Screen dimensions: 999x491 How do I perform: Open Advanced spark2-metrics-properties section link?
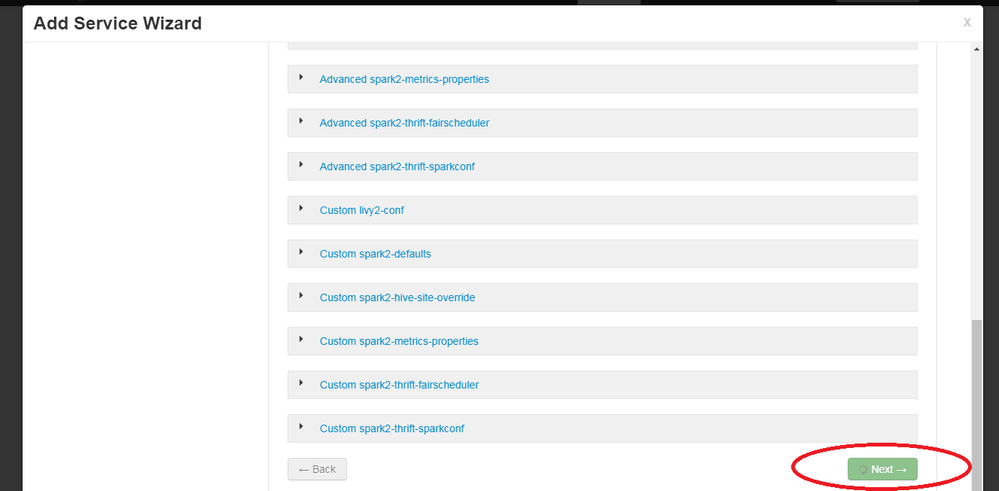click(x=404, y=79)
